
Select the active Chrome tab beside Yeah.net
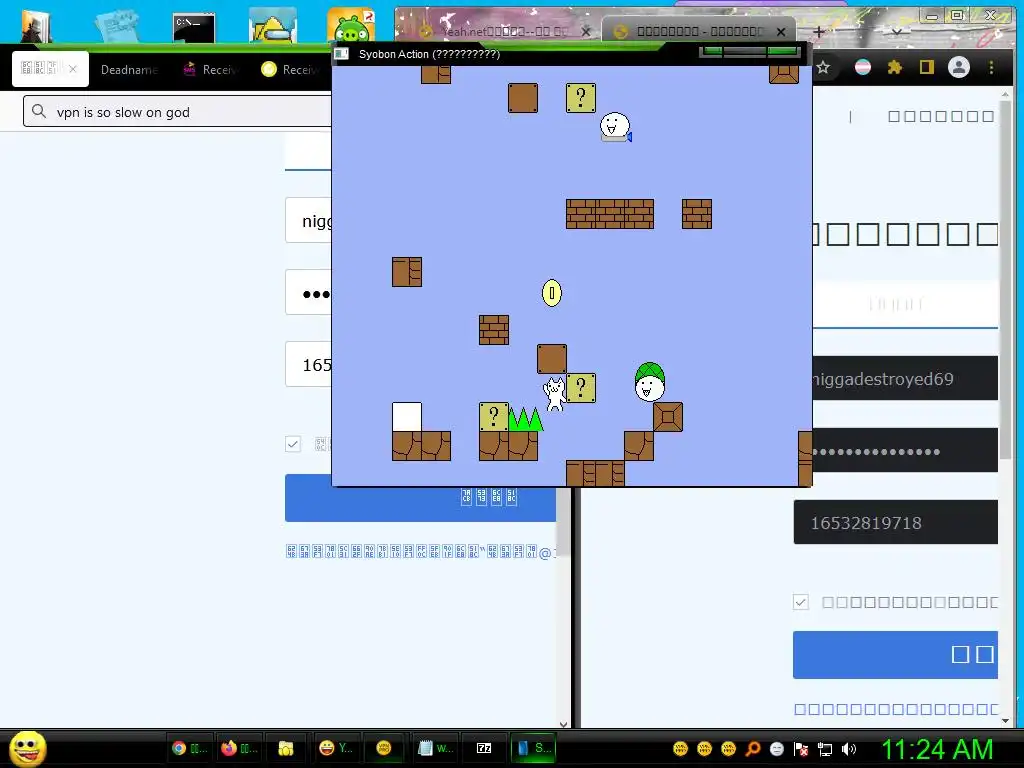[699, 31]
